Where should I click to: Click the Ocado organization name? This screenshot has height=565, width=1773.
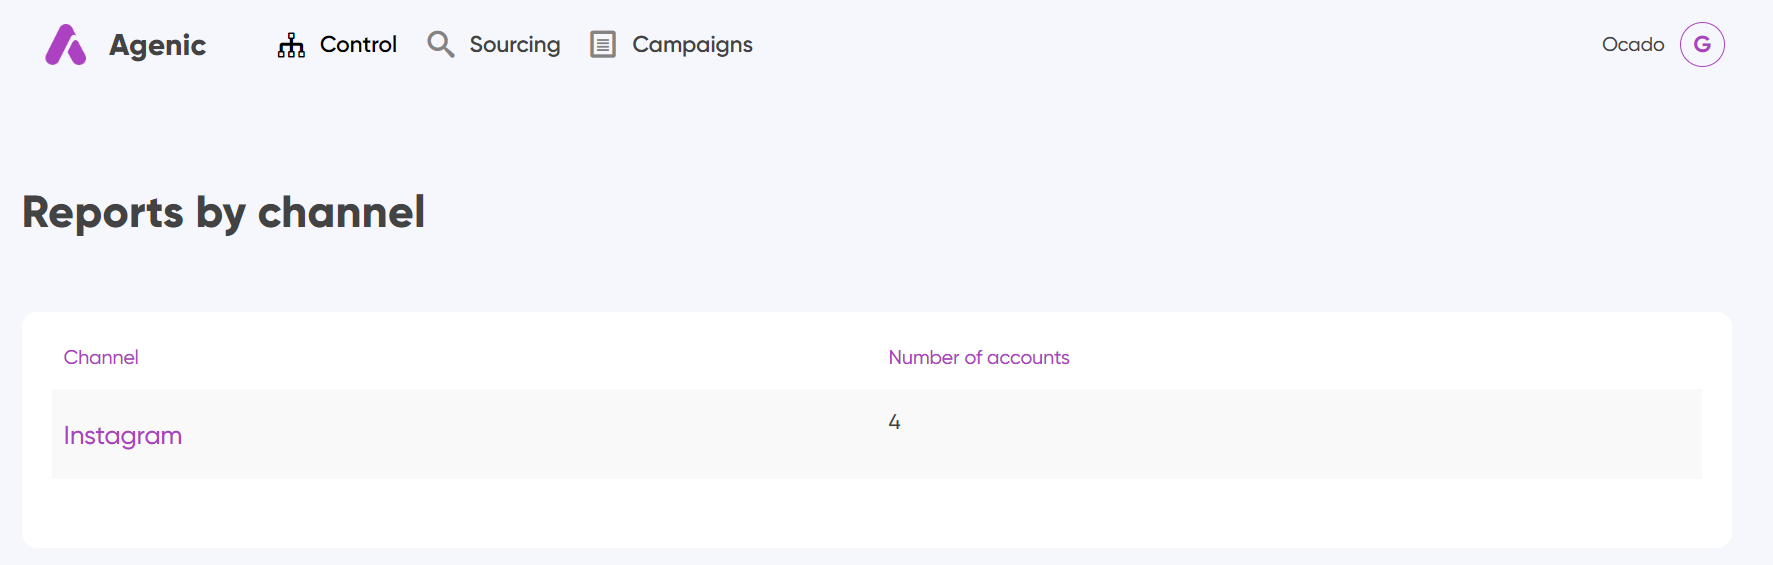click(x=1632, y=45)
